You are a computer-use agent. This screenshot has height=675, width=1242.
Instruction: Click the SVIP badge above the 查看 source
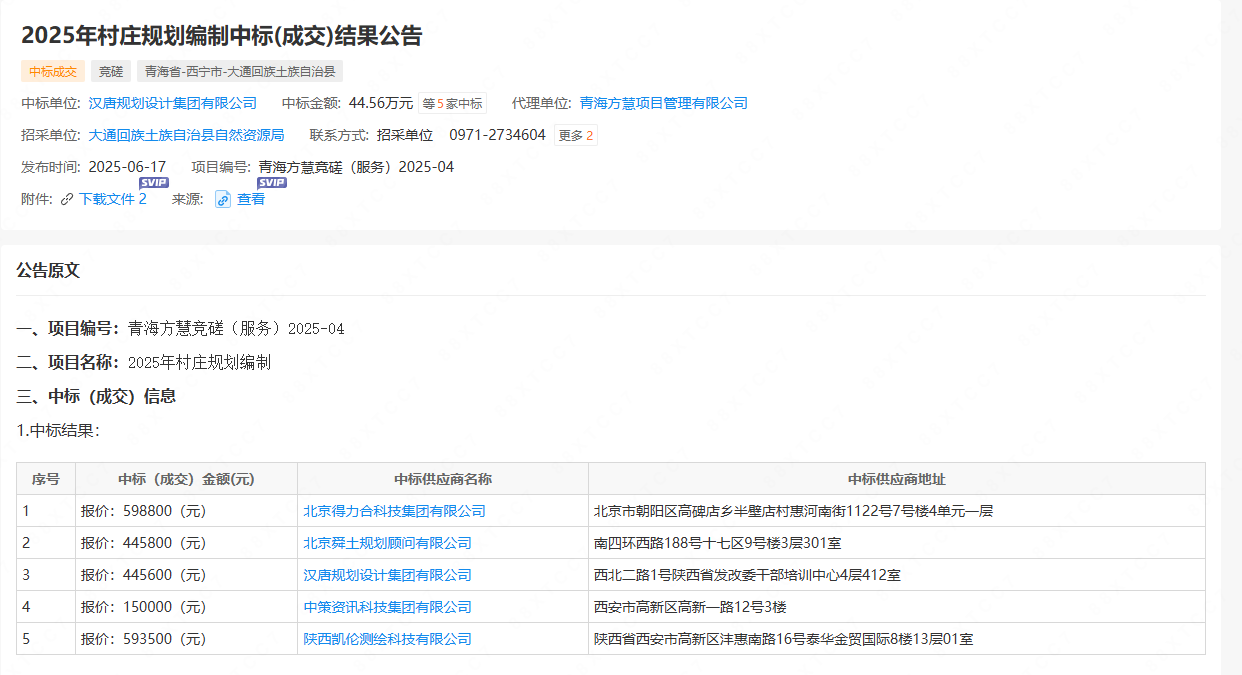click(x=268, y=183)
